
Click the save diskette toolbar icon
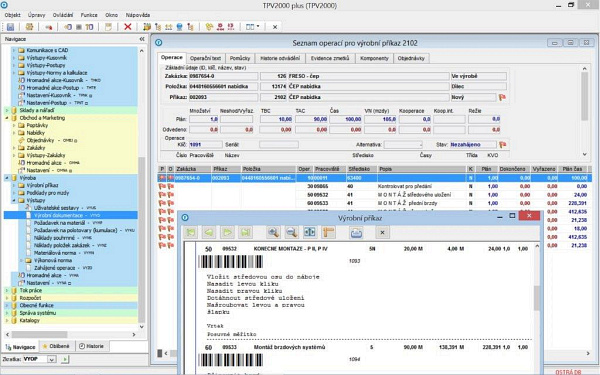[x=10, y=27]
